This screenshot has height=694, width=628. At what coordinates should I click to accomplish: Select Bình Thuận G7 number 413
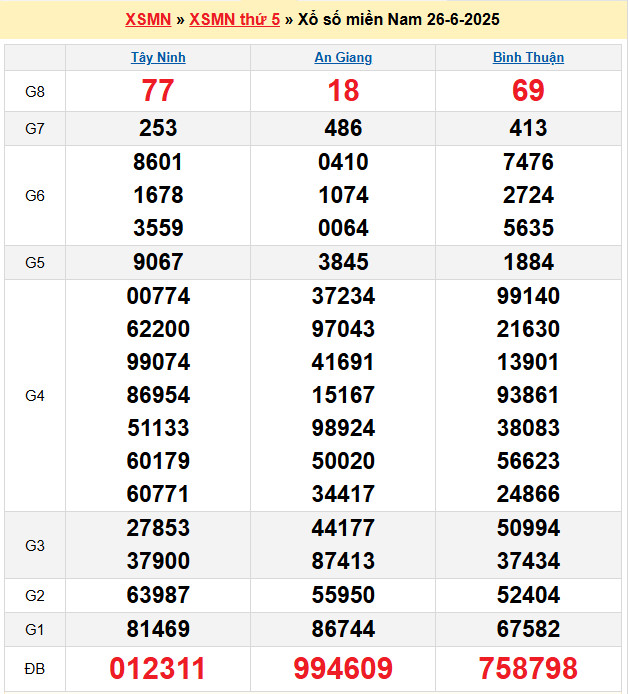pyautogui.click(x=528, y=128)
